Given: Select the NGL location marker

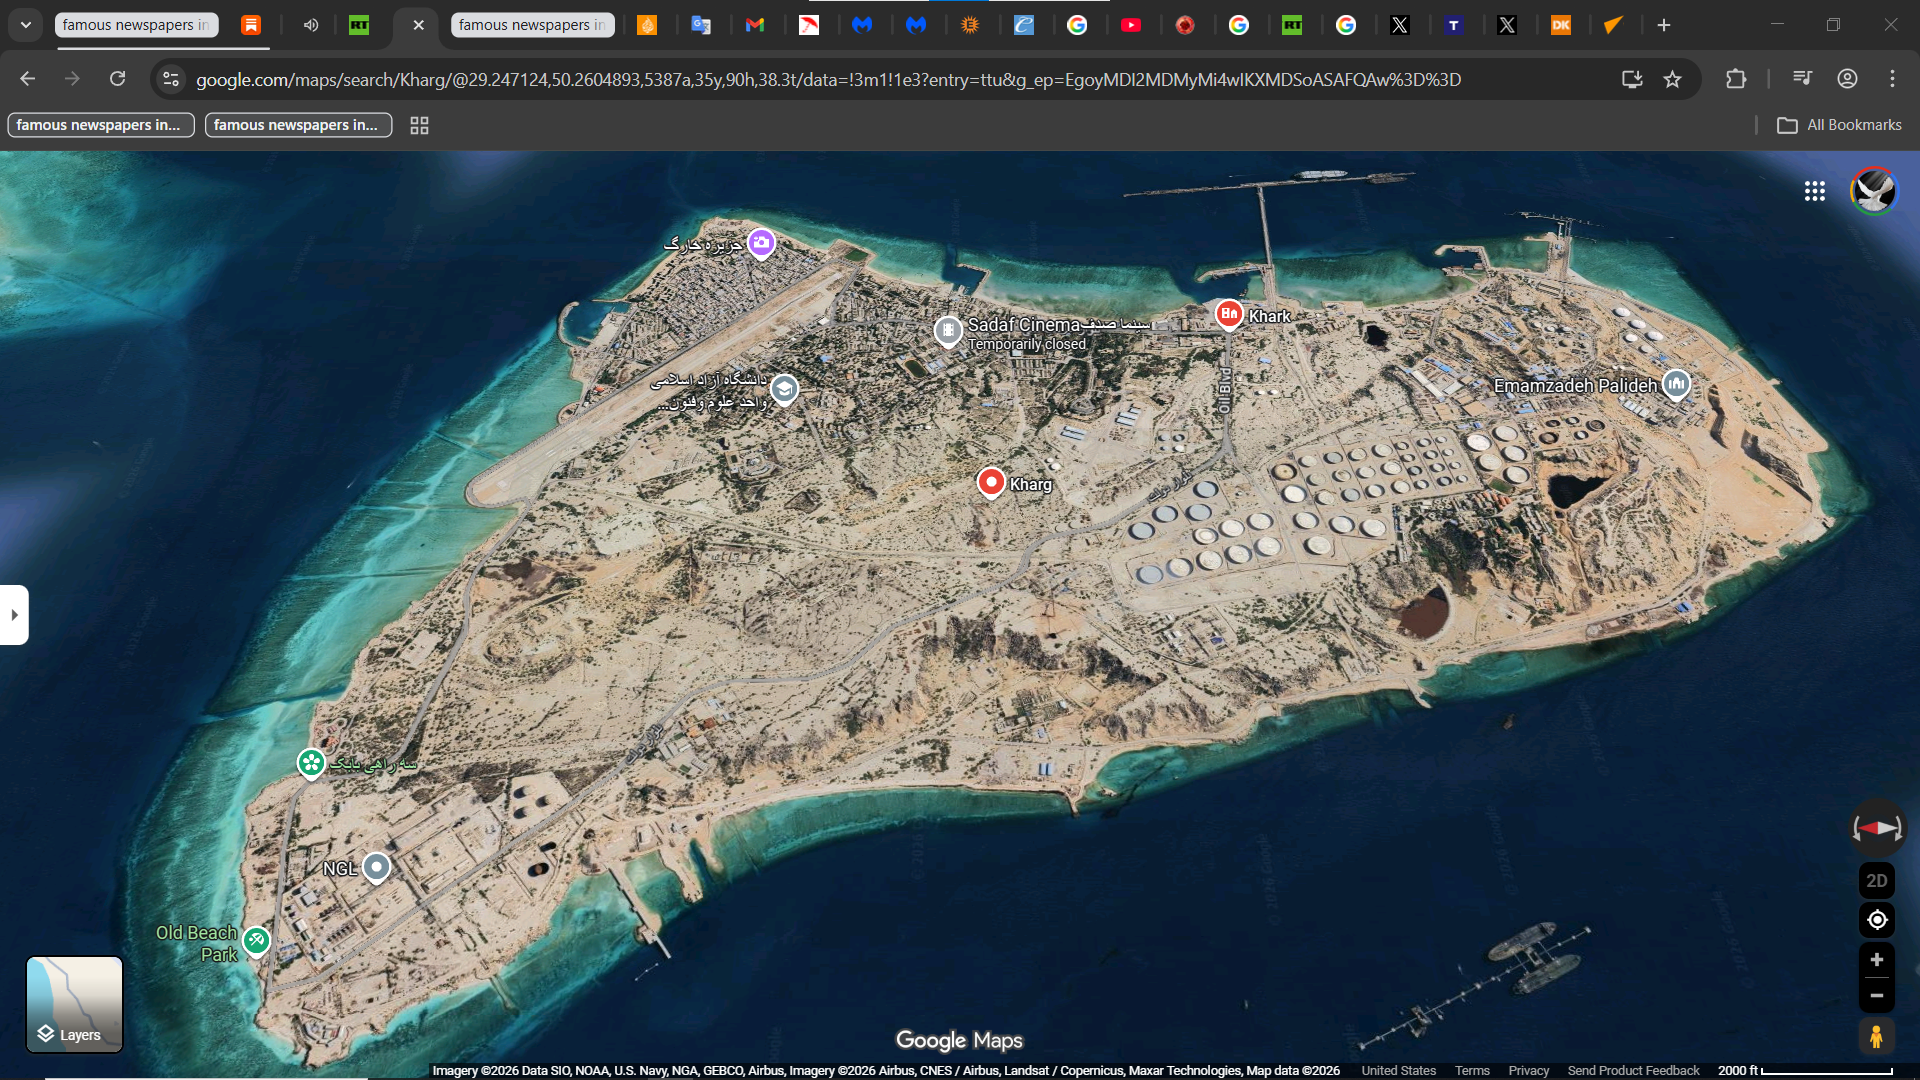Looking at the screenshot, I should [x=376, y=867].
